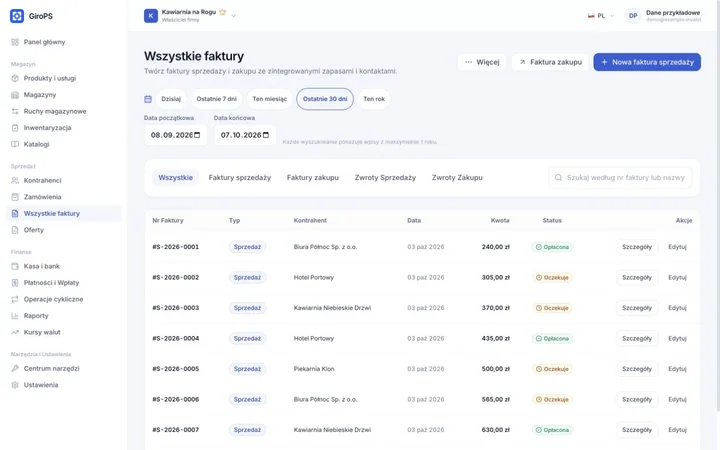Click the Produkty i usługi icon
Screen dimensions: 720x450
(x=15, y=79)
